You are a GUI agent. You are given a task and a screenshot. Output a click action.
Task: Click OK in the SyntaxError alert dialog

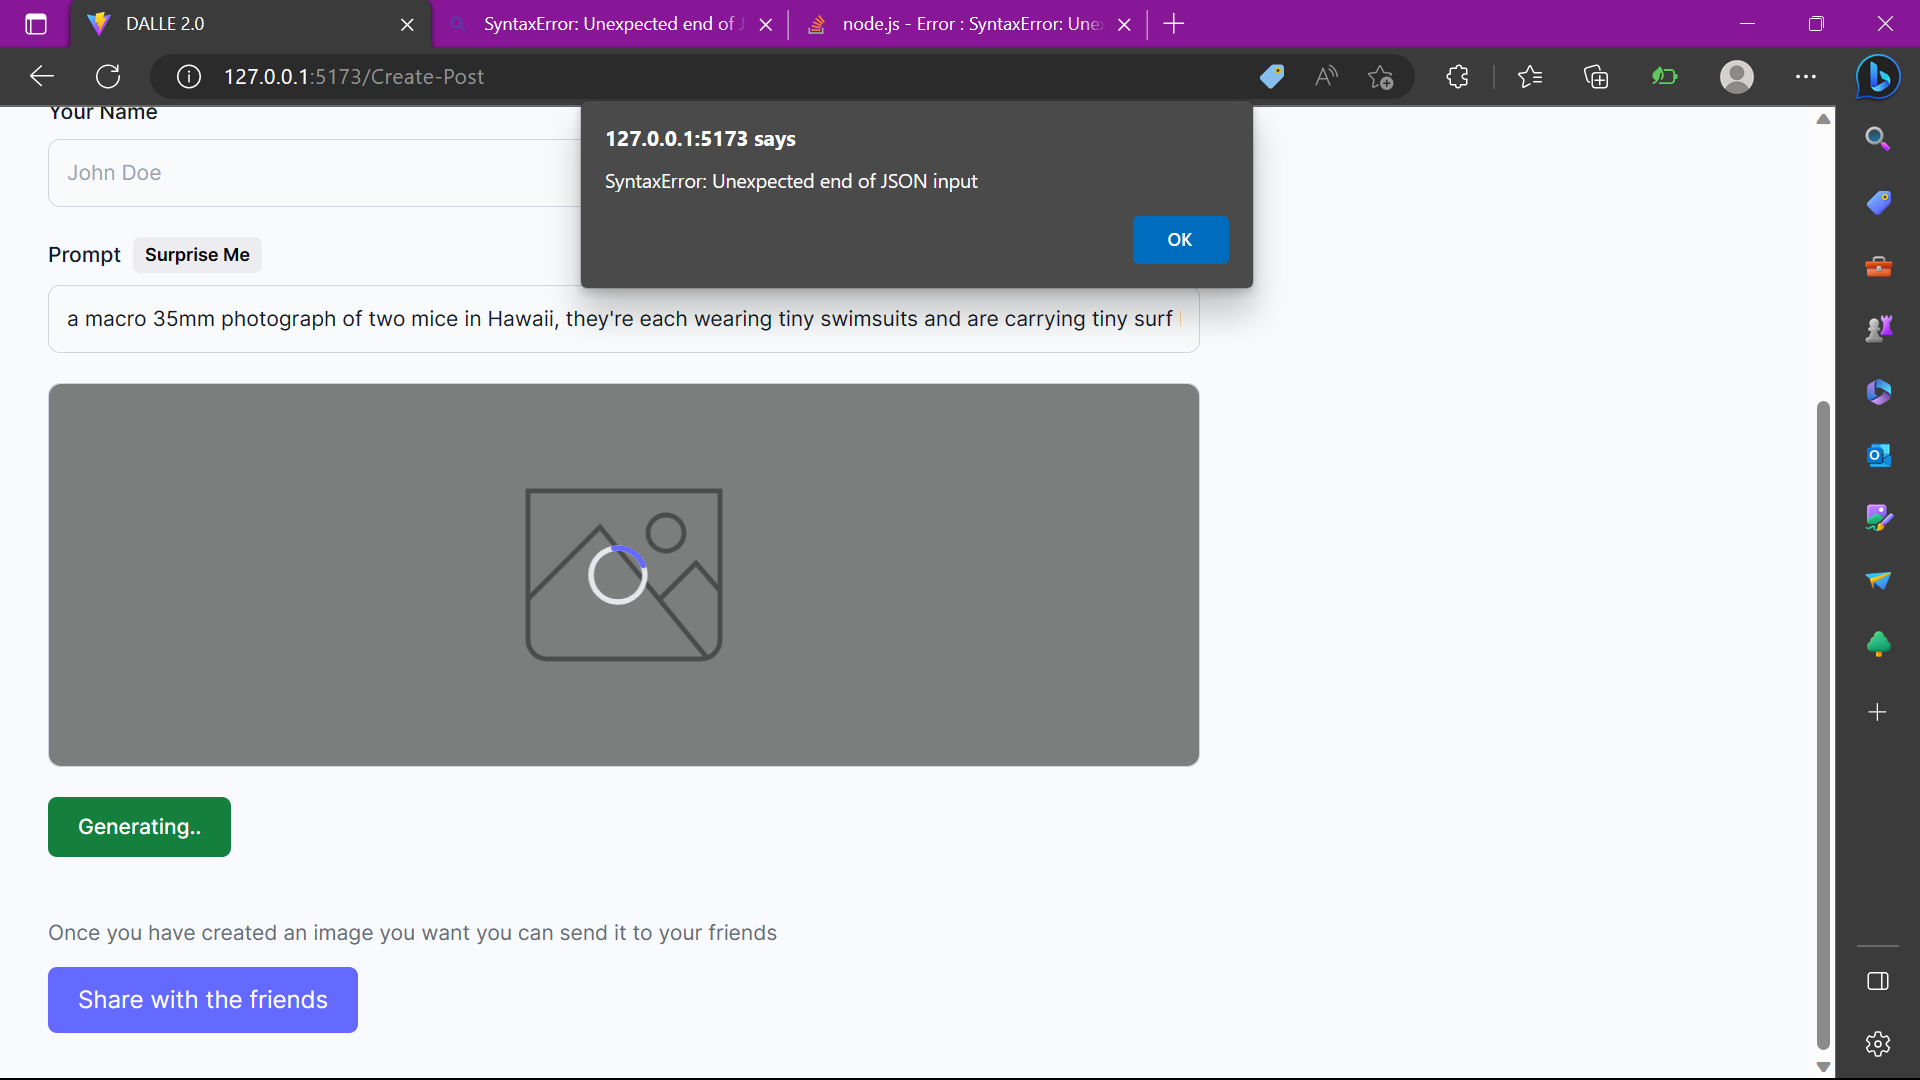click(x=1180, y=240)
